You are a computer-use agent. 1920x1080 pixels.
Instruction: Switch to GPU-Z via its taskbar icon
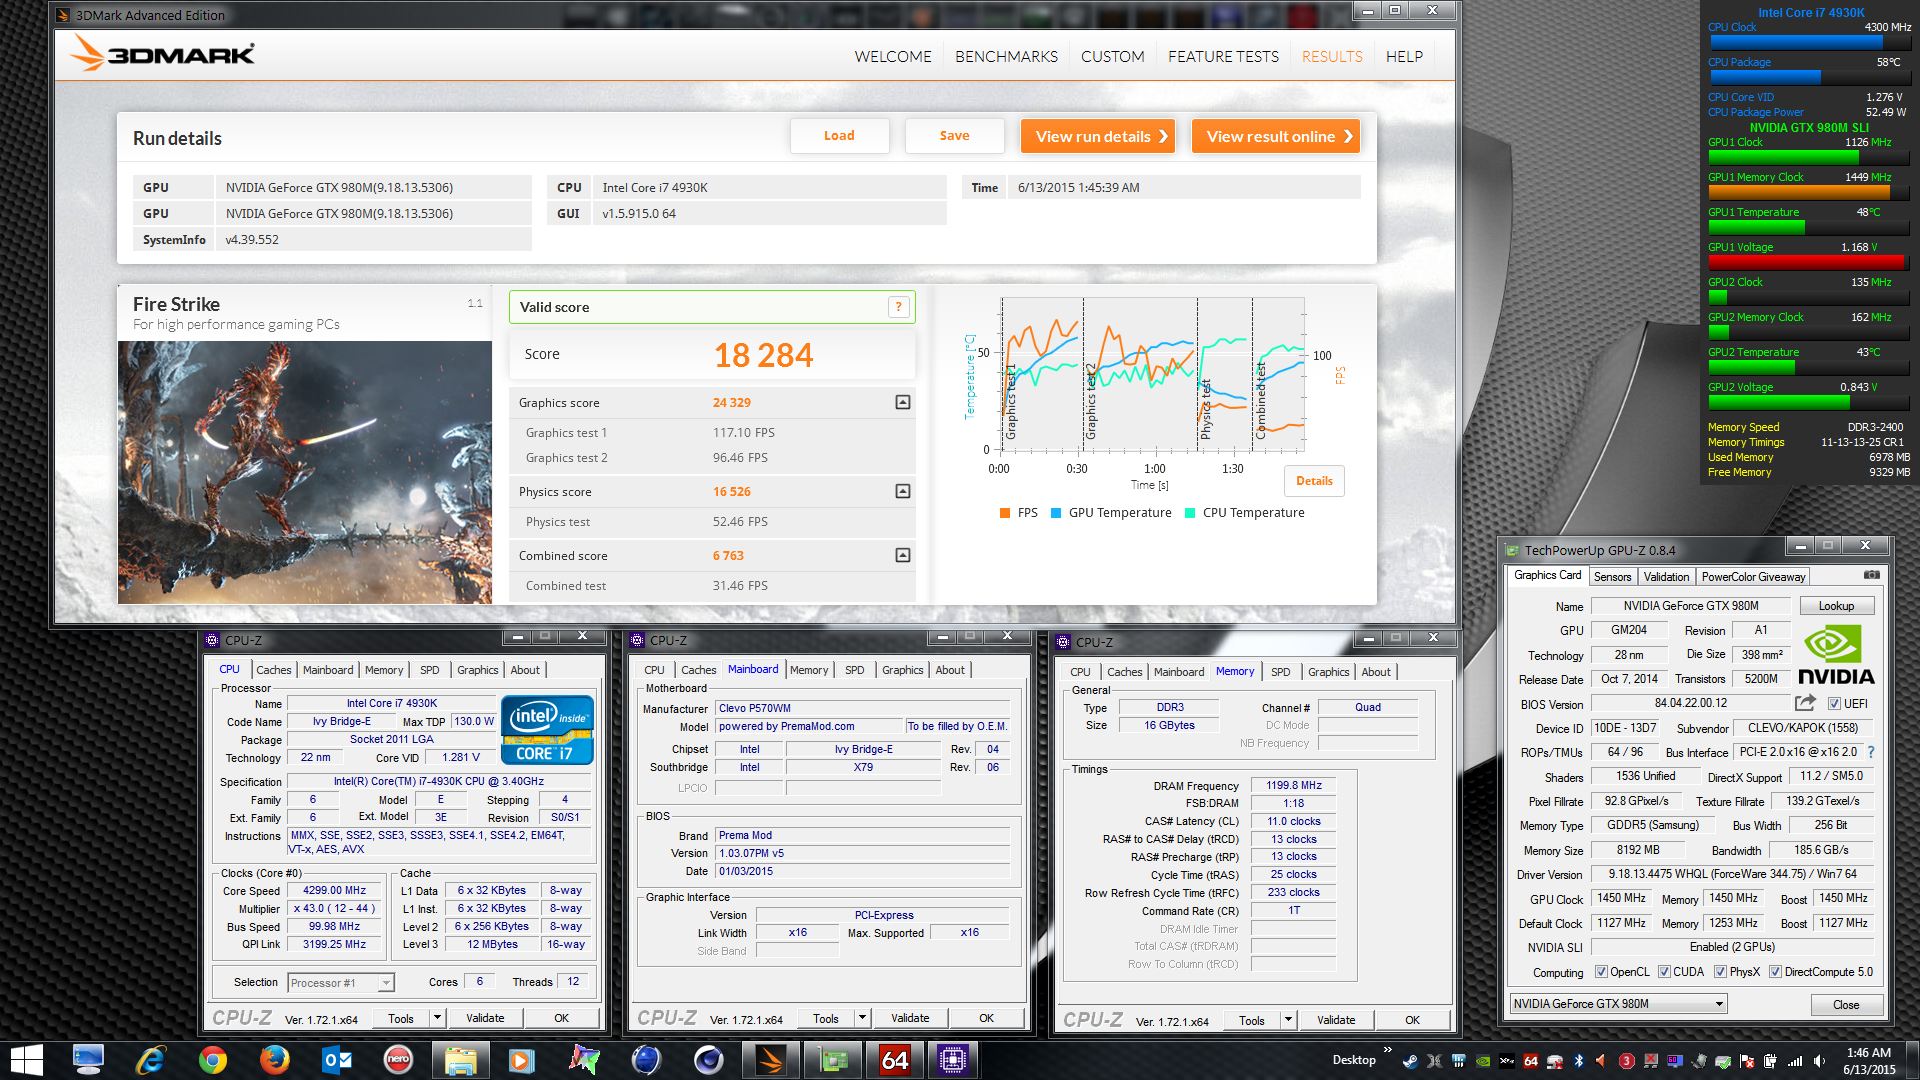point(832,1060)
